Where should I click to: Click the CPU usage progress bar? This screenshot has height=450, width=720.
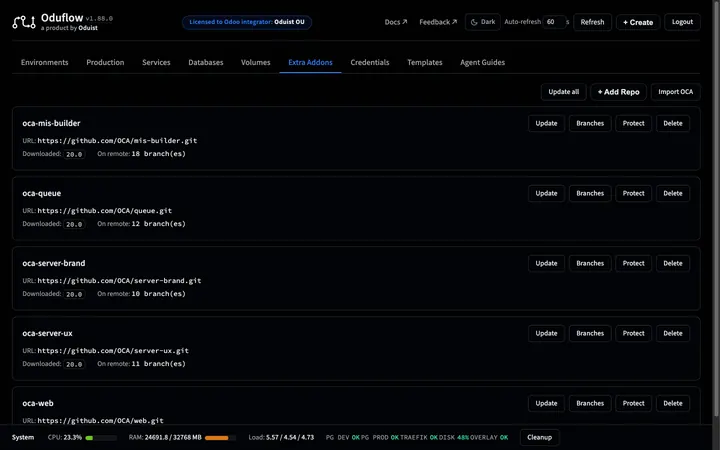coord(101,438)
